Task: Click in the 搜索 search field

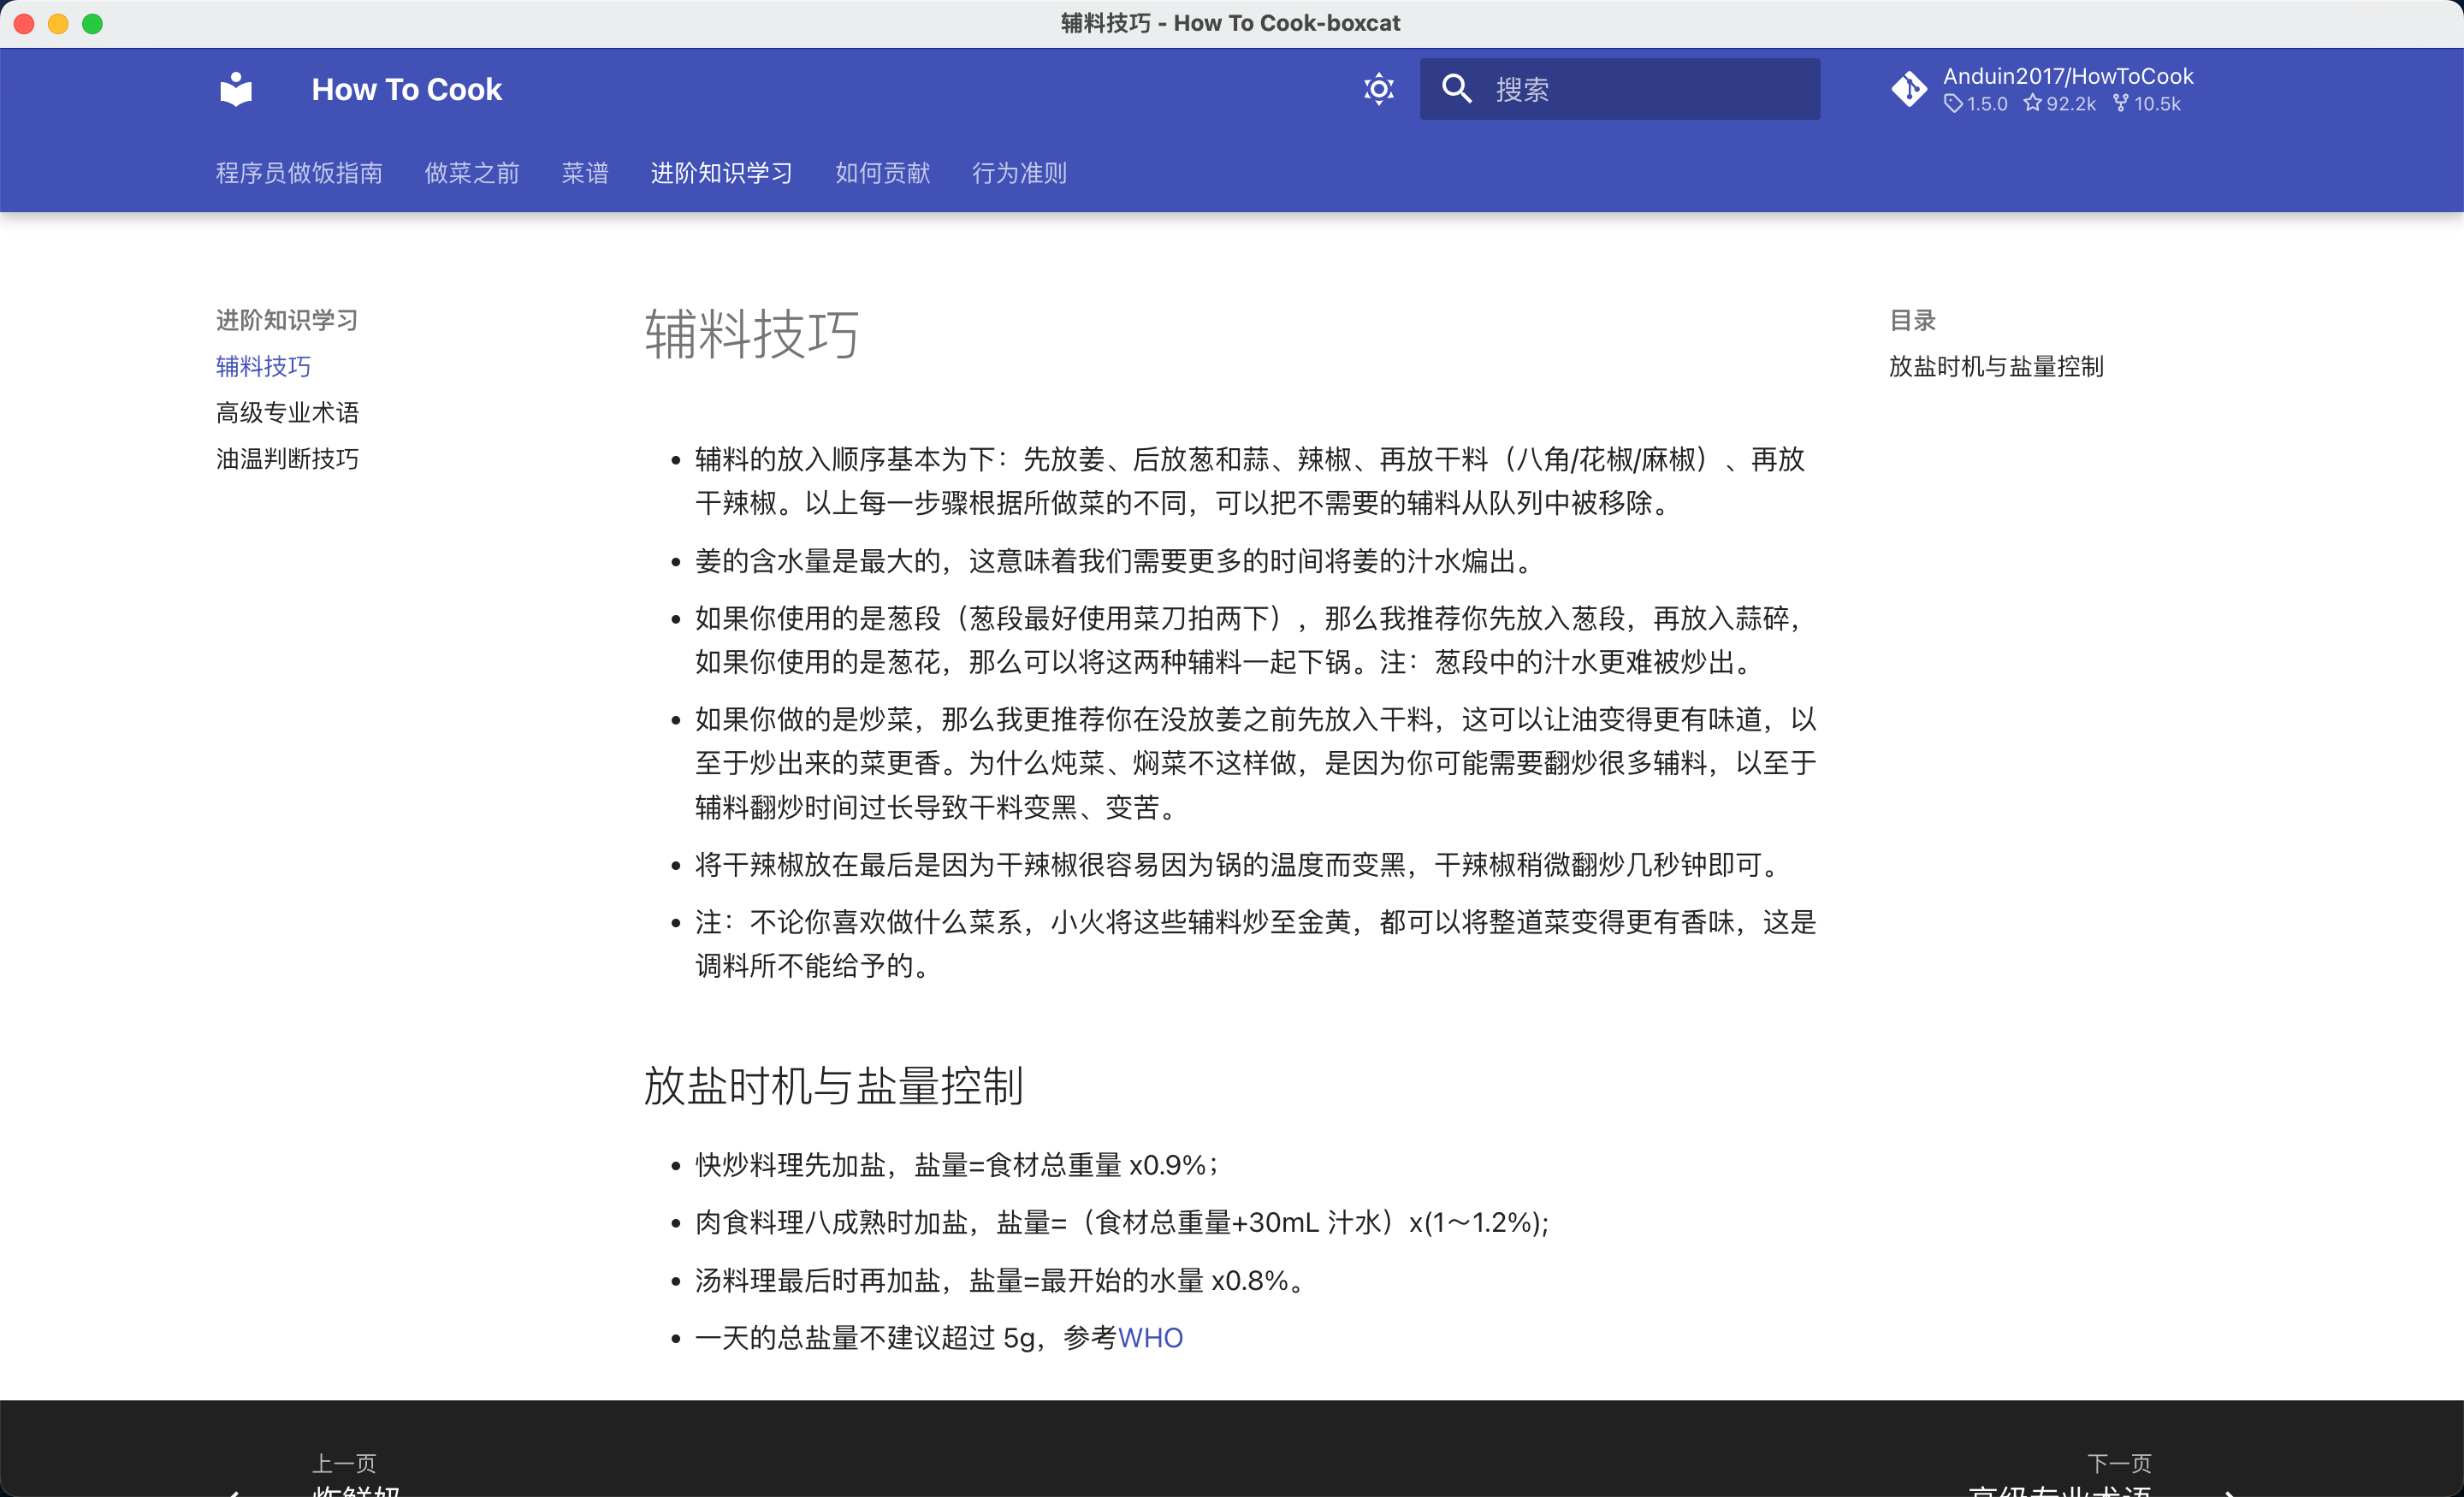Action: pyautogui.click(x=1620, y=89)
